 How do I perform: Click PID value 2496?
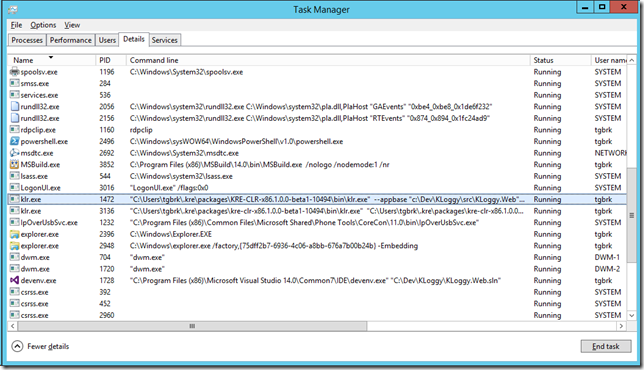(x=107, y=141)
